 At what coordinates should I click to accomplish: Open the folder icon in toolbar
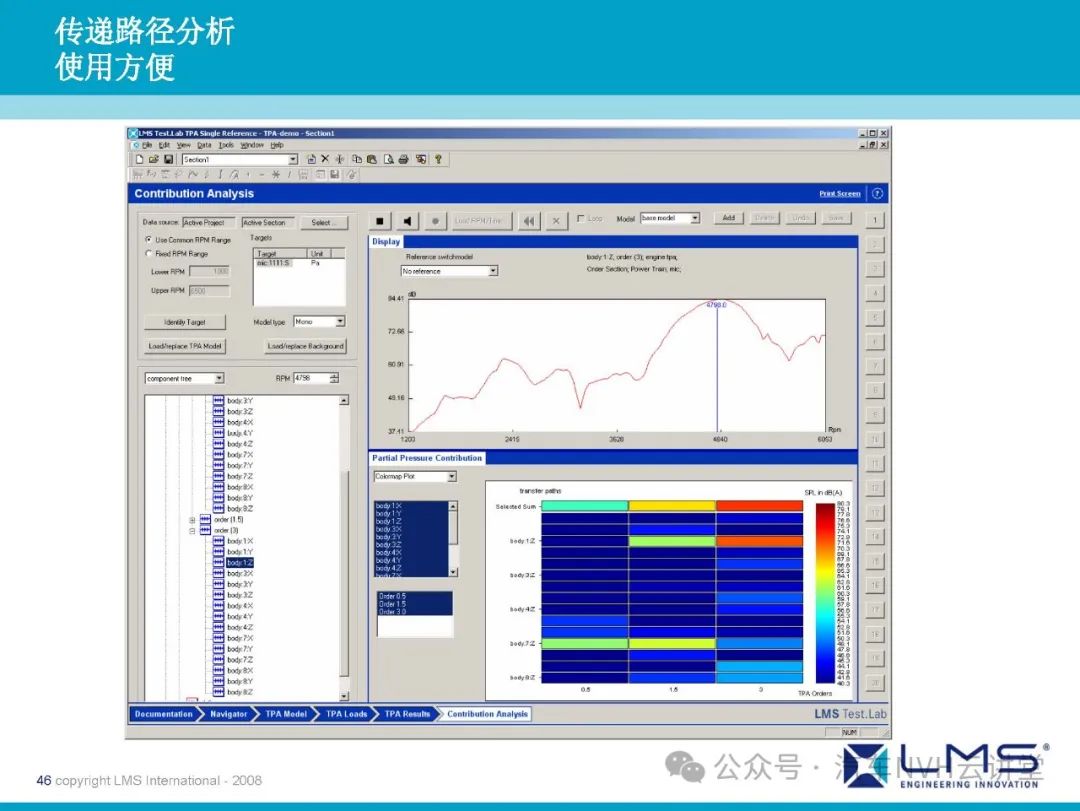click(x=154, y=159)
